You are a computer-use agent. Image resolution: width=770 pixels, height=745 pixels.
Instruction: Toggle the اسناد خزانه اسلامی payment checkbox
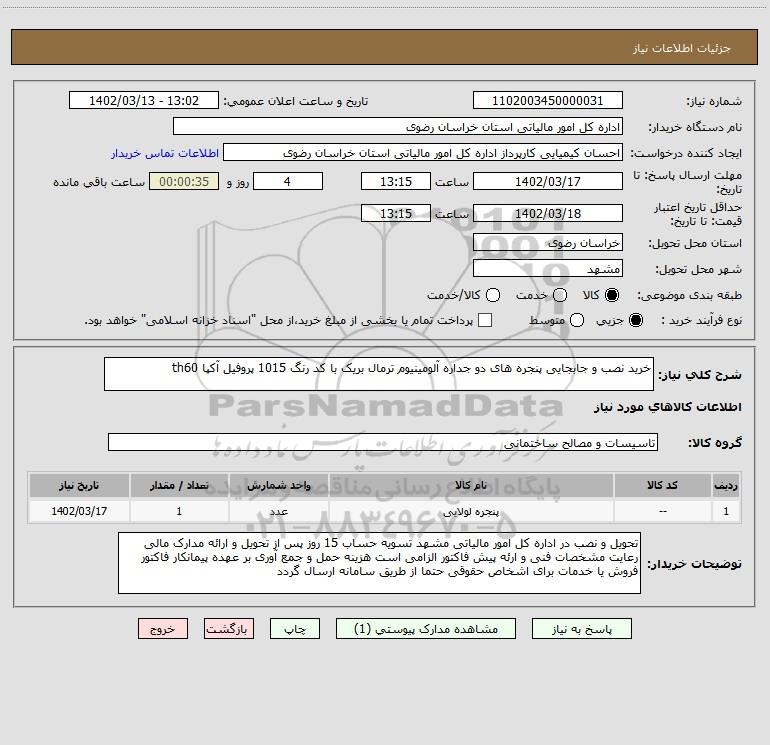(x=485, y=320)
